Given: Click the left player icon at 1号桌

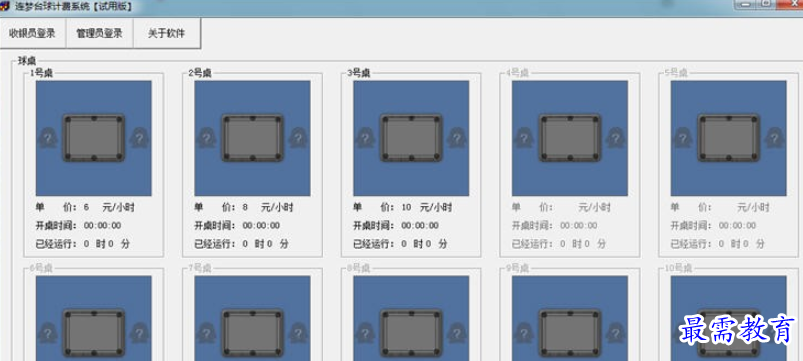Looking at the screenshot, I should point(48,138).
